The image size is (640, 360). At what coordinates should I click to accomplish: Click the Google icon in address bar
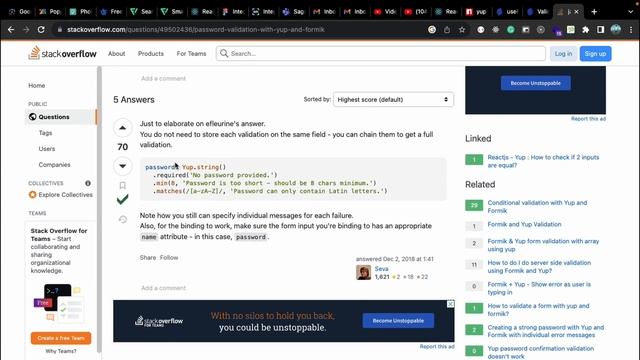click(x=432, y=29)
